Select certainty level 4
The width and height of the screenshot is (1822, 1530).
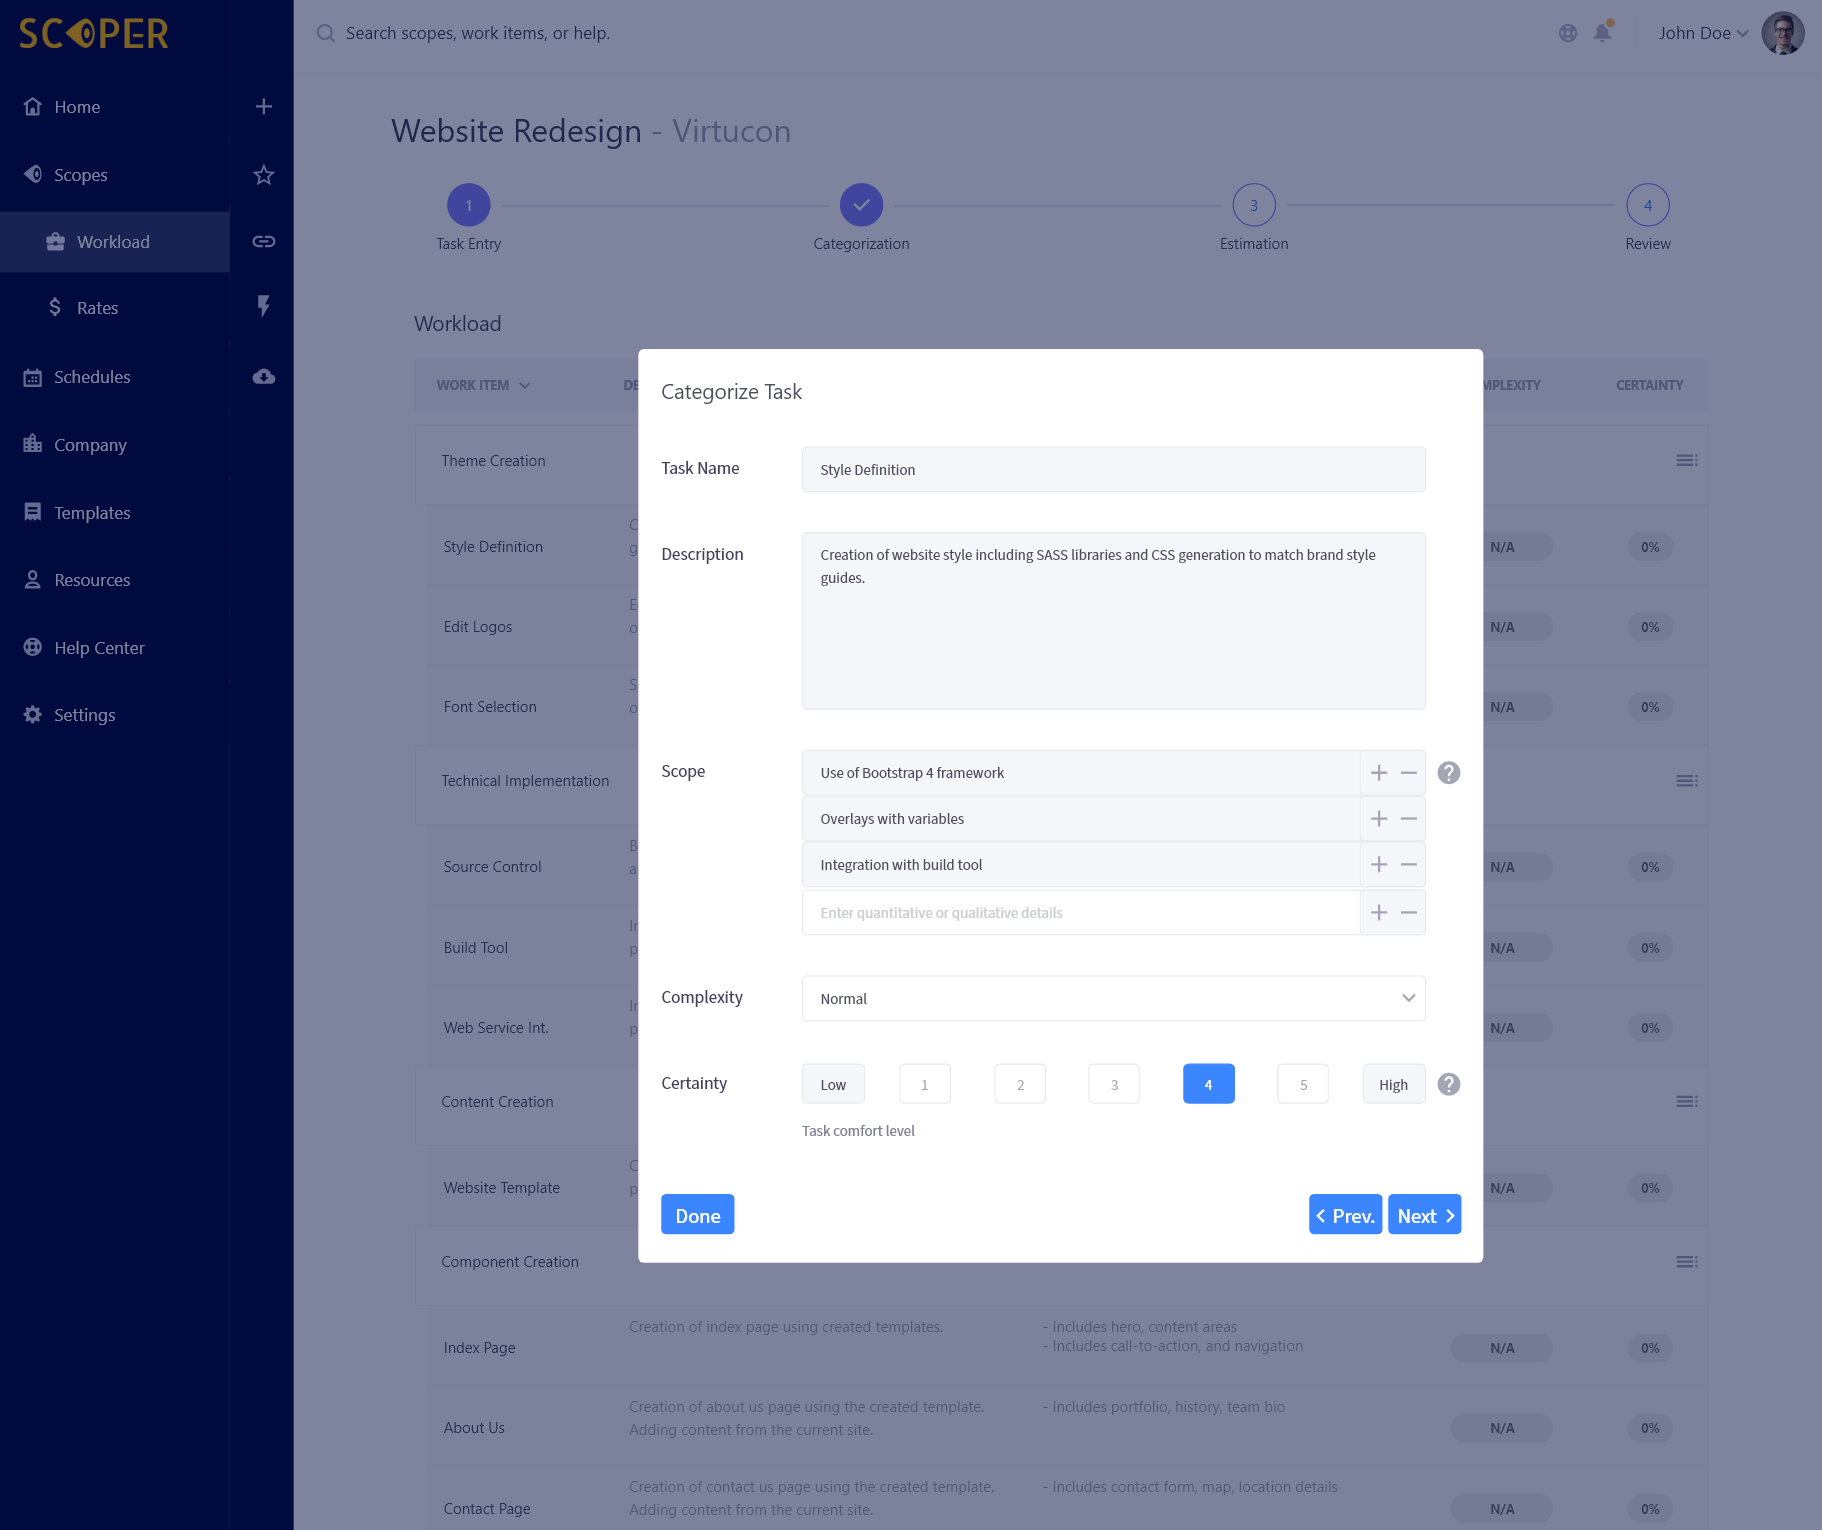coord(1208,1084)
